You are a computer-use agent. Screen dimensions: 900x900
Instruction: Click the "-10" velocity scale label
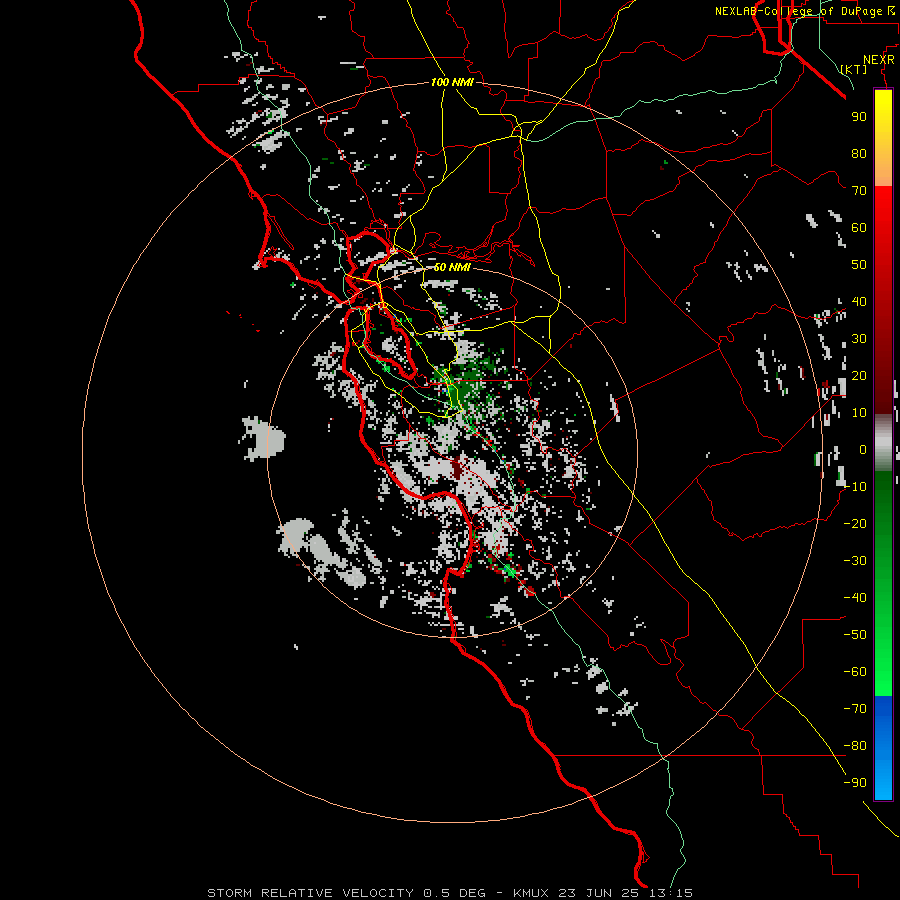855,487
